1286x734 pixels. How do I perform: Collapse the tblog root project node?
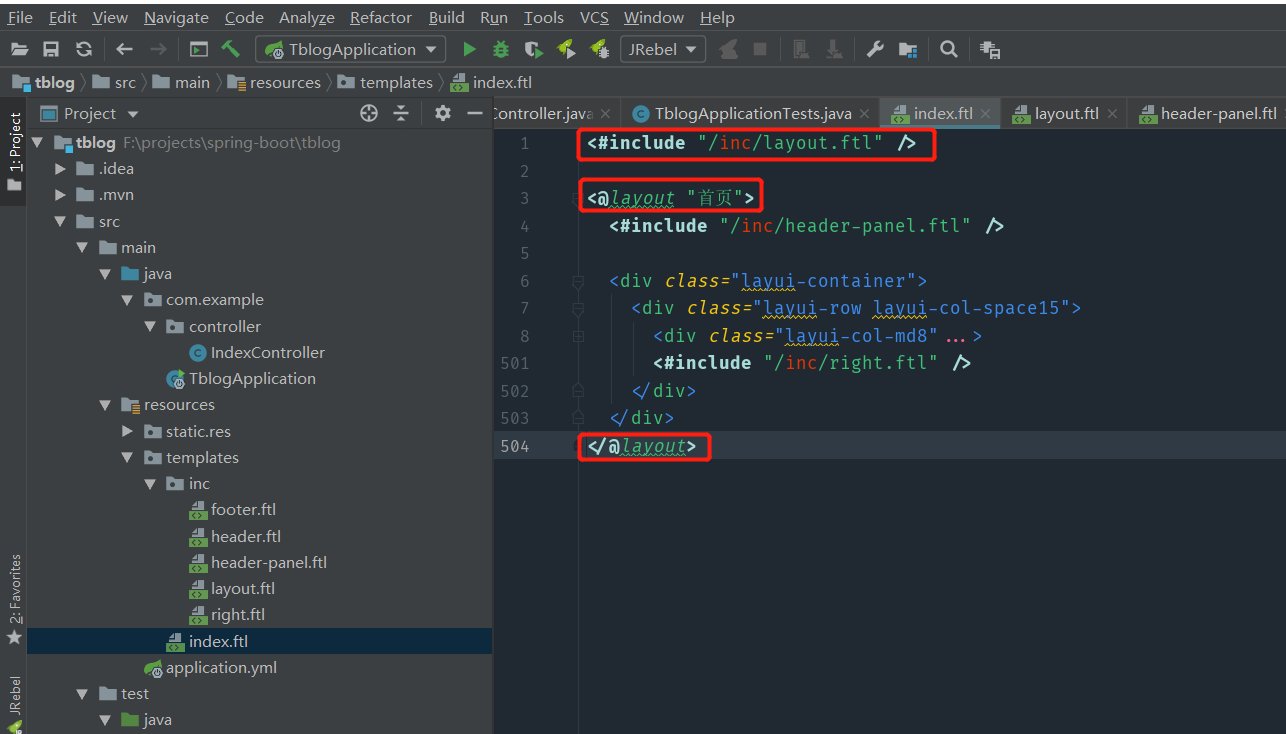pyautogui.click(x=38, y=143)
